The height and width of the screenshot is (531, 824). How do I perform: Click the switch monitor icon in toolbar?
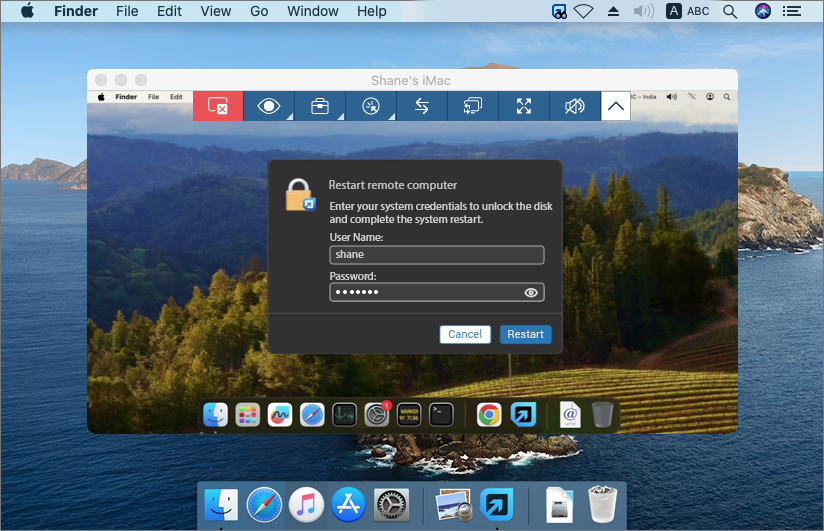coord(473,106)
